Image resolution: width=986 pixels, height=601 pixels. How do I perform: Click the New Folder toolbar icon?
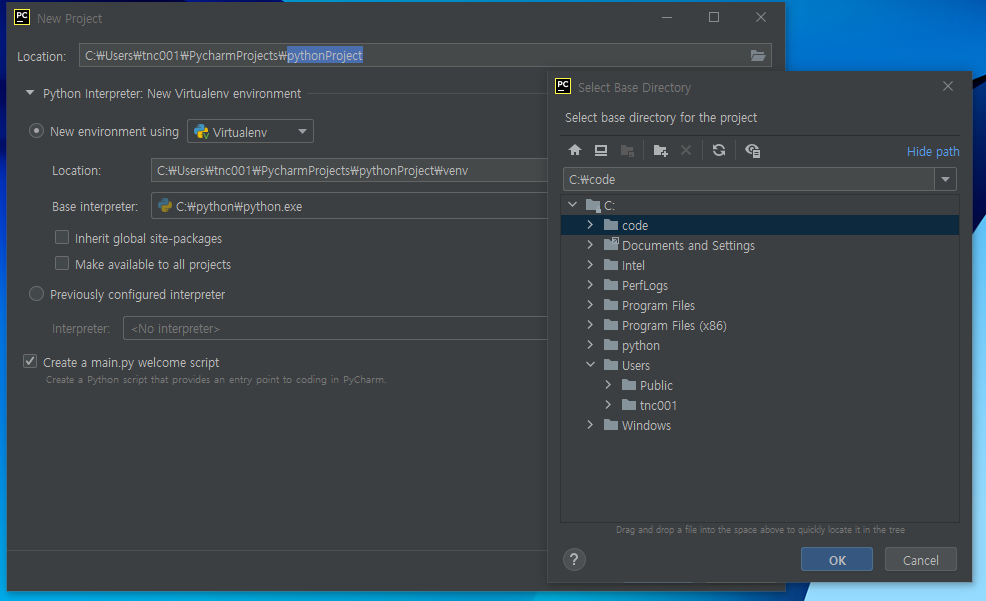click(660, 150)
